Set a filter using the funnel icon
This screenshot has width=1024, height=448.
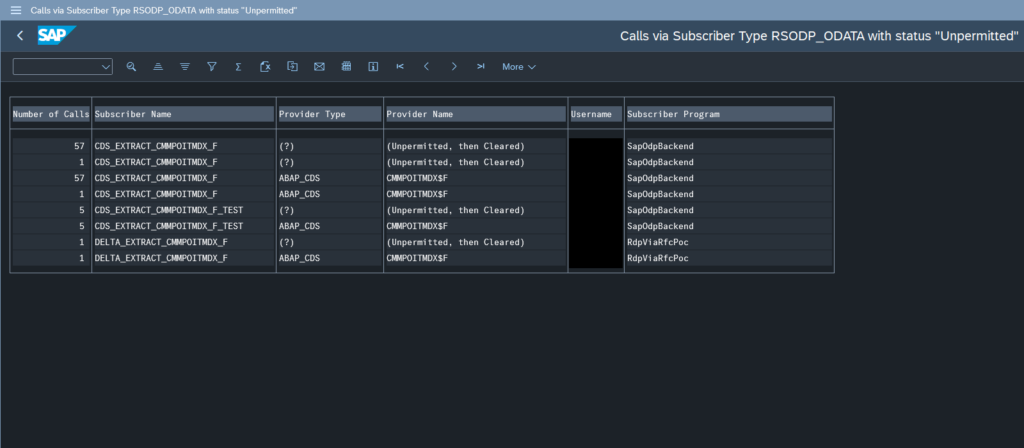click(212, 67)
